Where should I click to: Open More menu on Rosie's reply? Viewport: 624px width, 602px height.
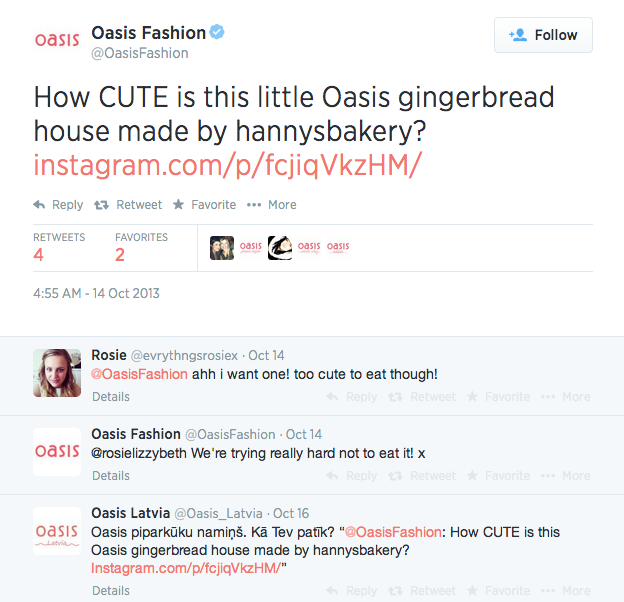pos(566,397)
